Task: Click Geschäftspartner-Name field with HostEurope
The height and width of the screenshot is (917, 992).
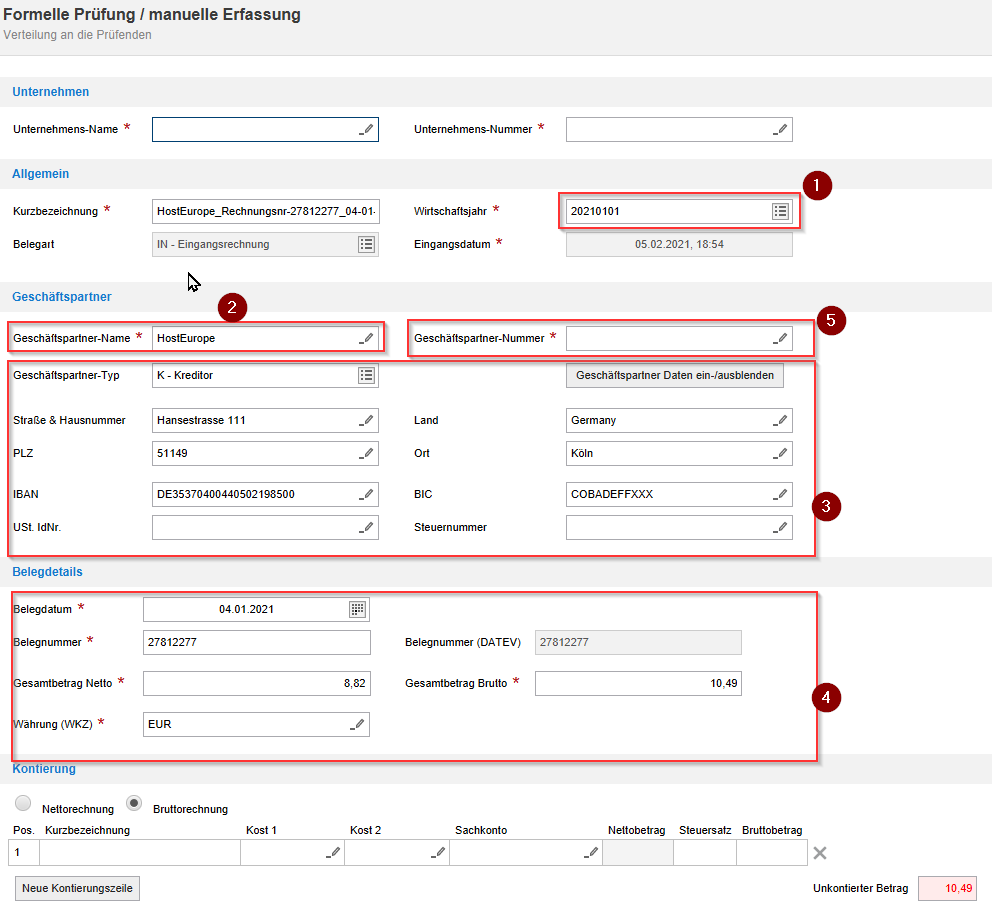Action: 265,339
